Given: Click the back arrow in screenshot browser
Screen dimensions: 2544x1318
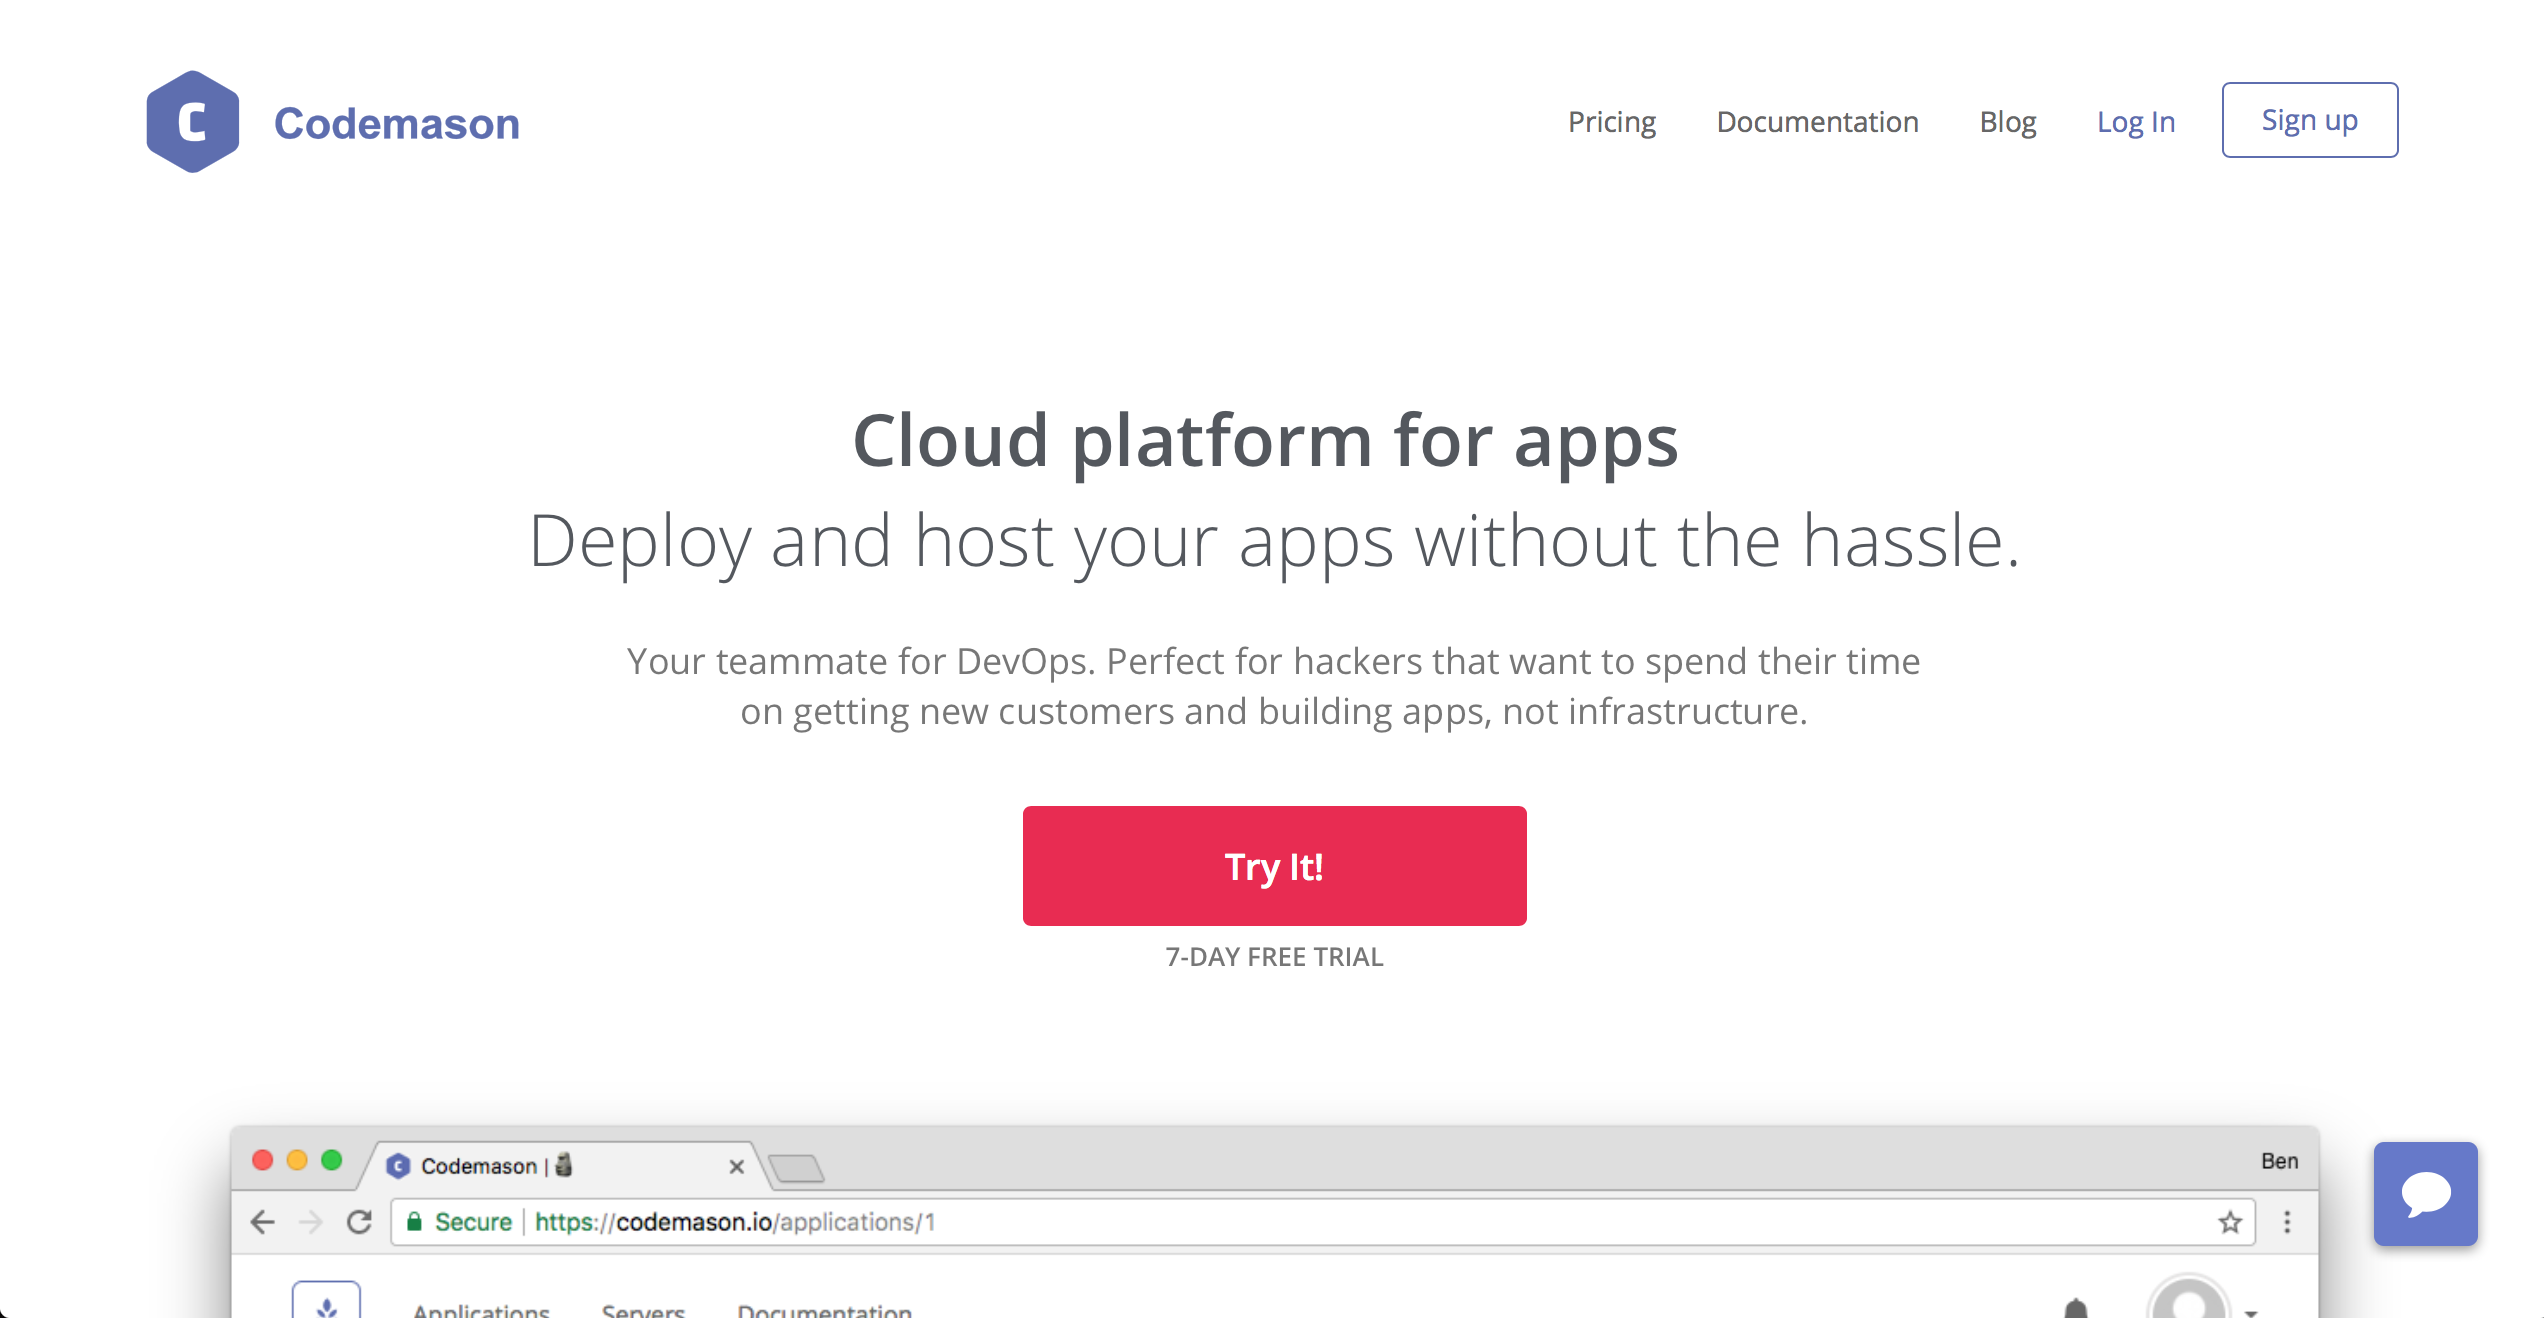Looking at the screenshot, I should pyautogui.click(x=263, y=1221).
